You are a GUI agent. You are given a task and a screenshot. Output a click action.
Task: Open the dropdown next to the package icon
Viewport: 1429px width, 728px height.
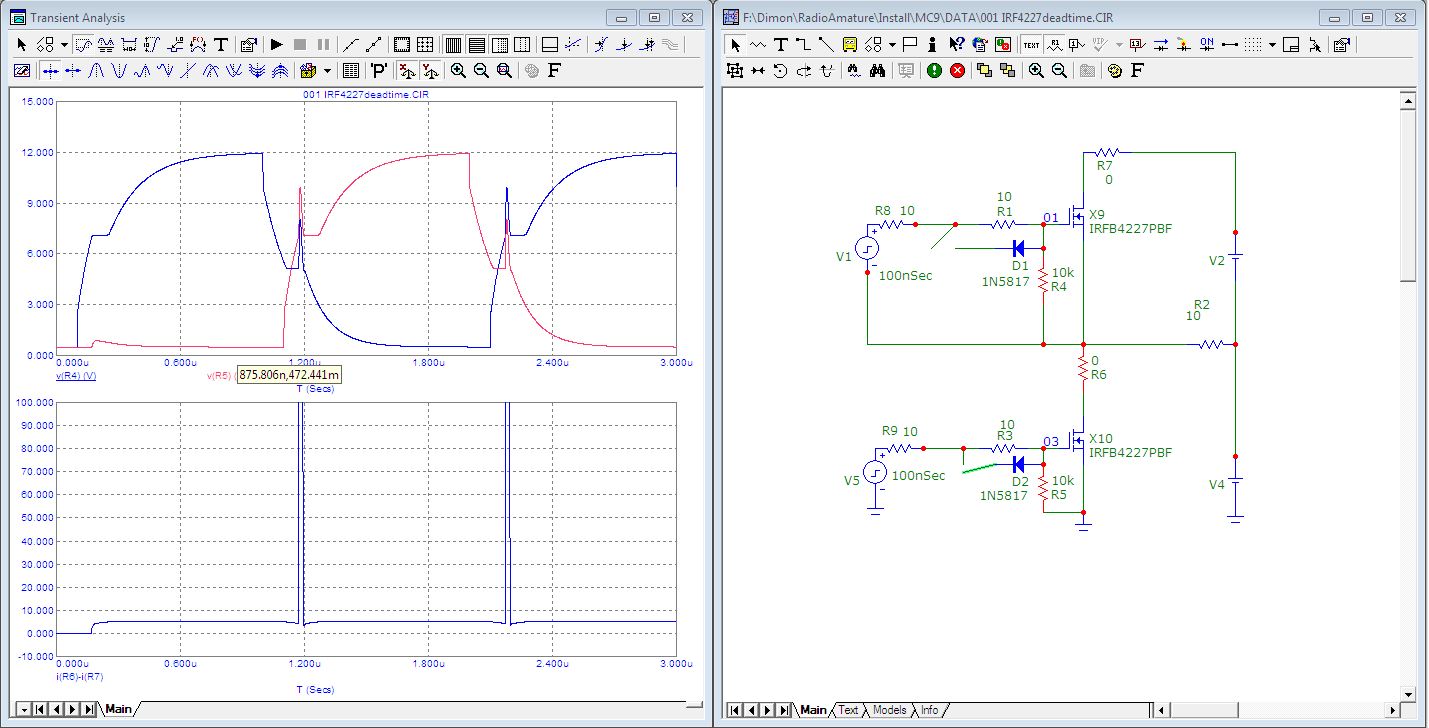click(327, 70)
